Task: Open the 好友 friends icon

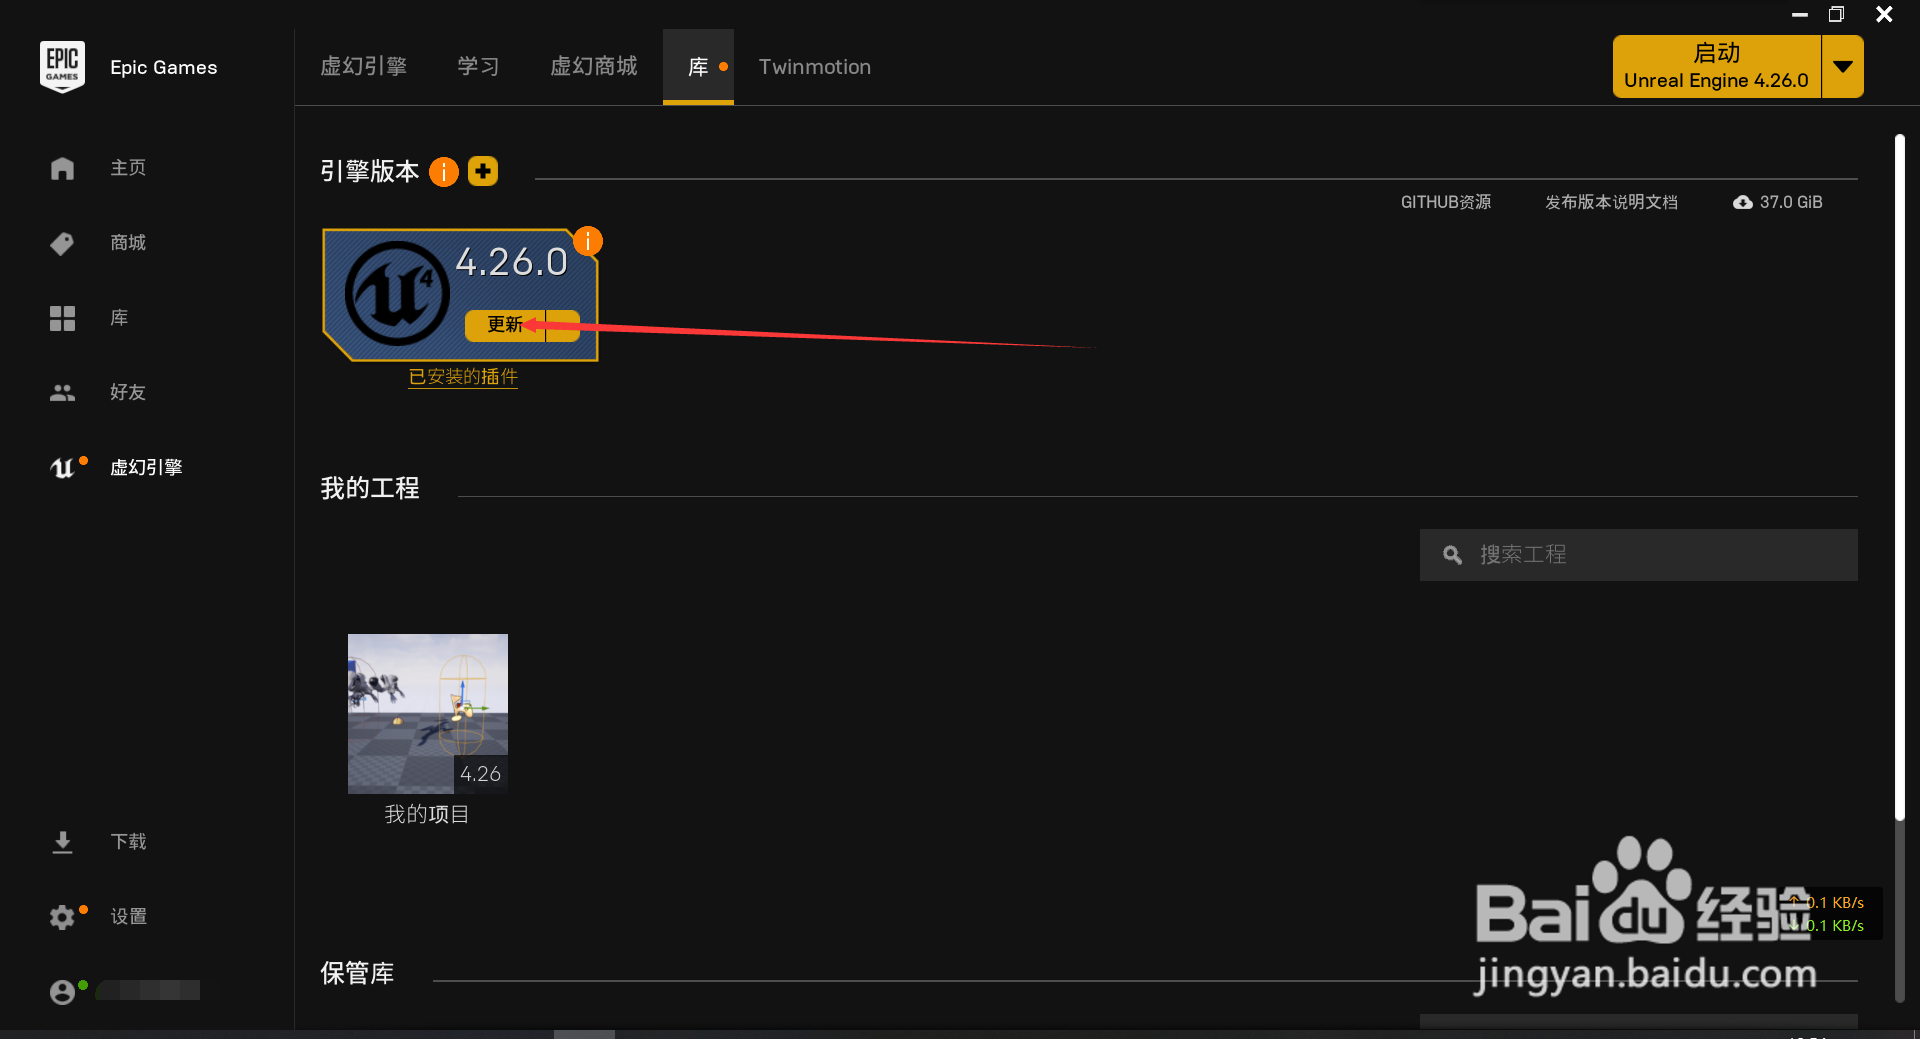Action: [x=62, y=393]
